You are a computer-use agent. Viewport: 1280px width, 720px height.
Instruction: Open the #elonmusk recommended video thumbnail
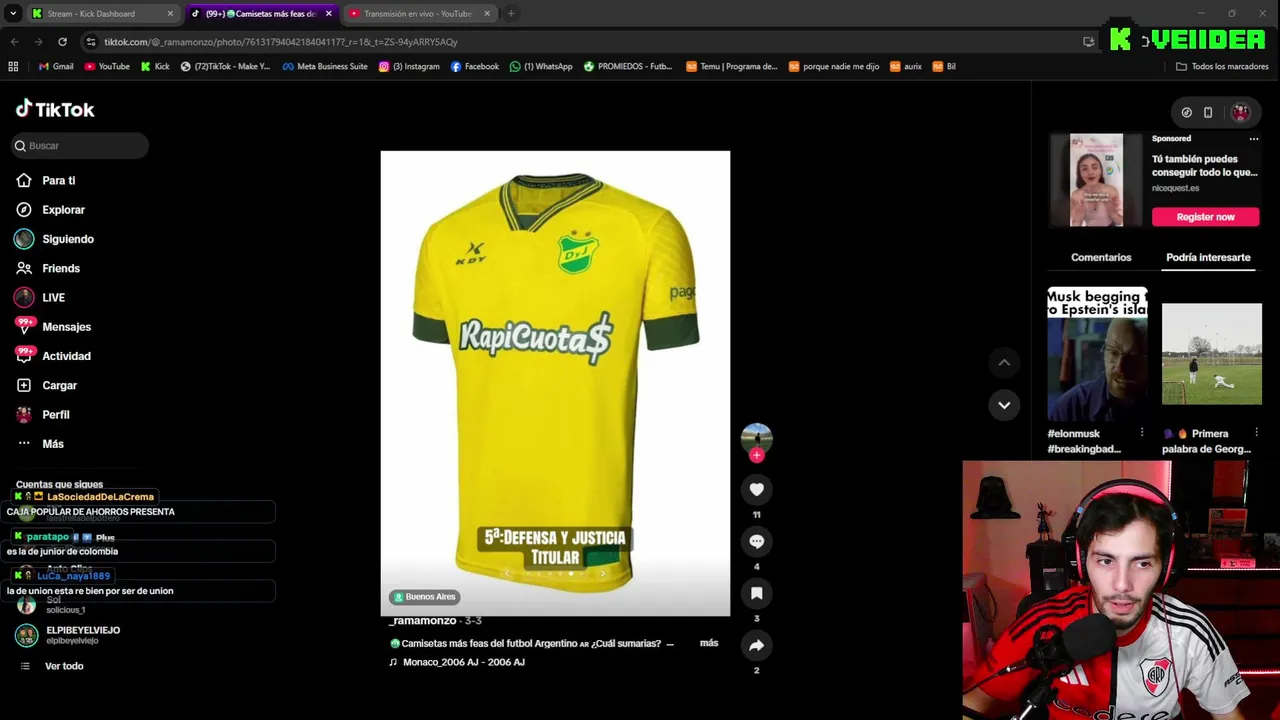1097,354
